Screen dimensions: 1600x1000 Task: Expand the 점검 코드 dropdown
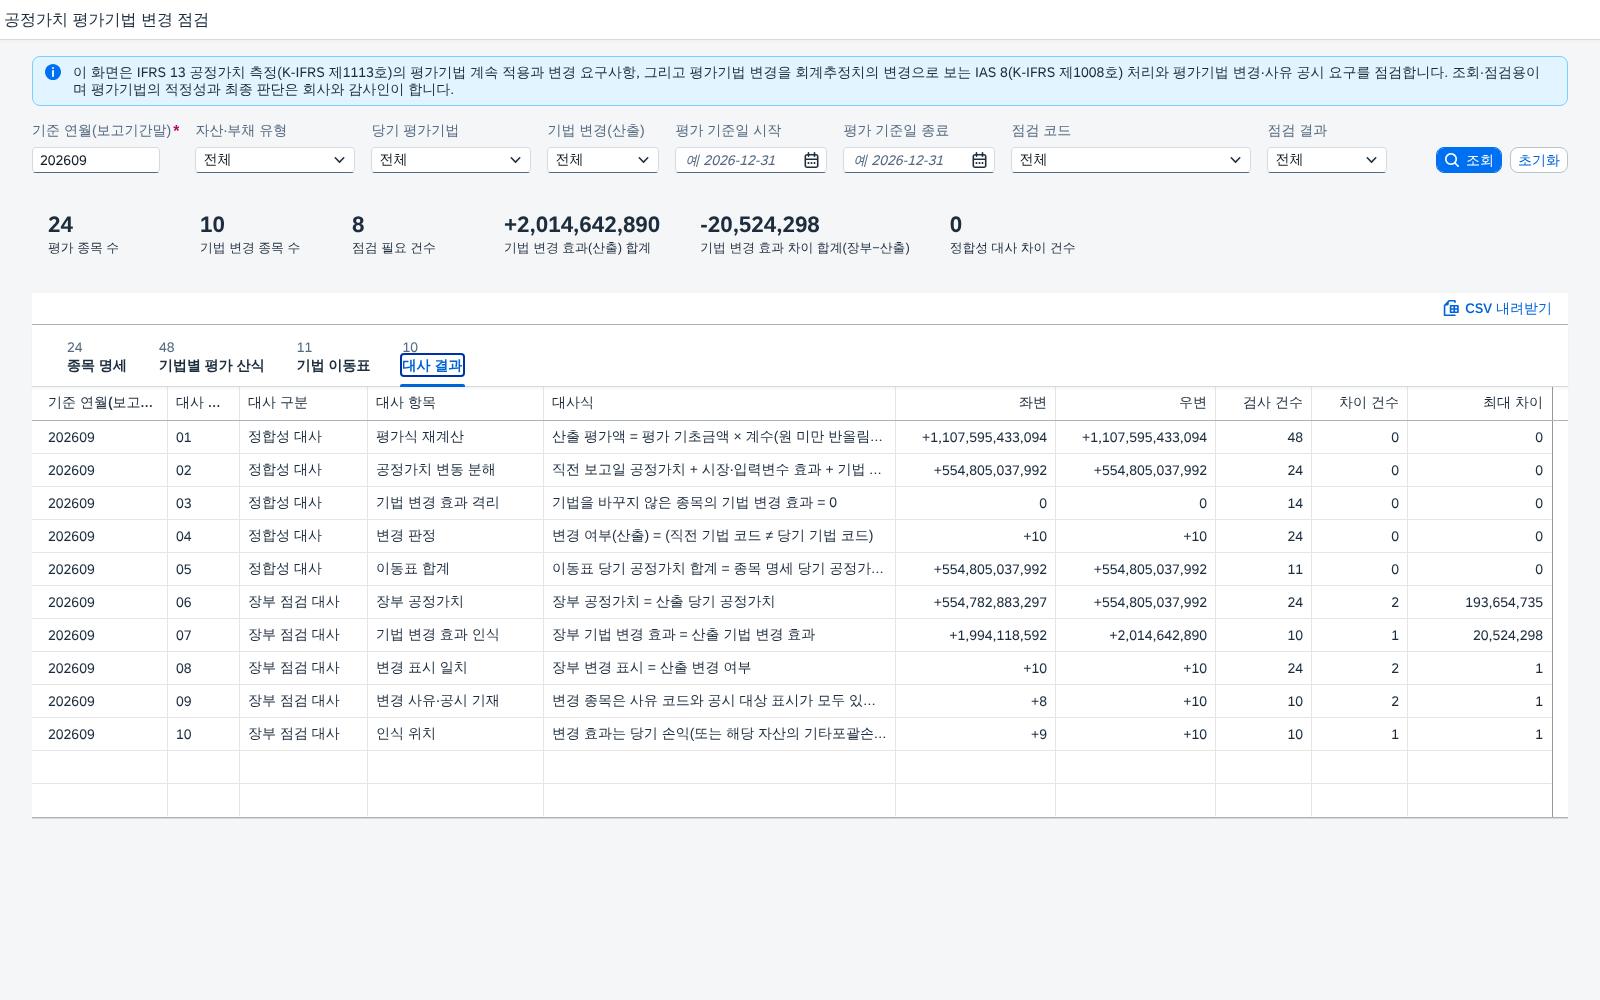pyautogui.click(x=1235, y=160)
